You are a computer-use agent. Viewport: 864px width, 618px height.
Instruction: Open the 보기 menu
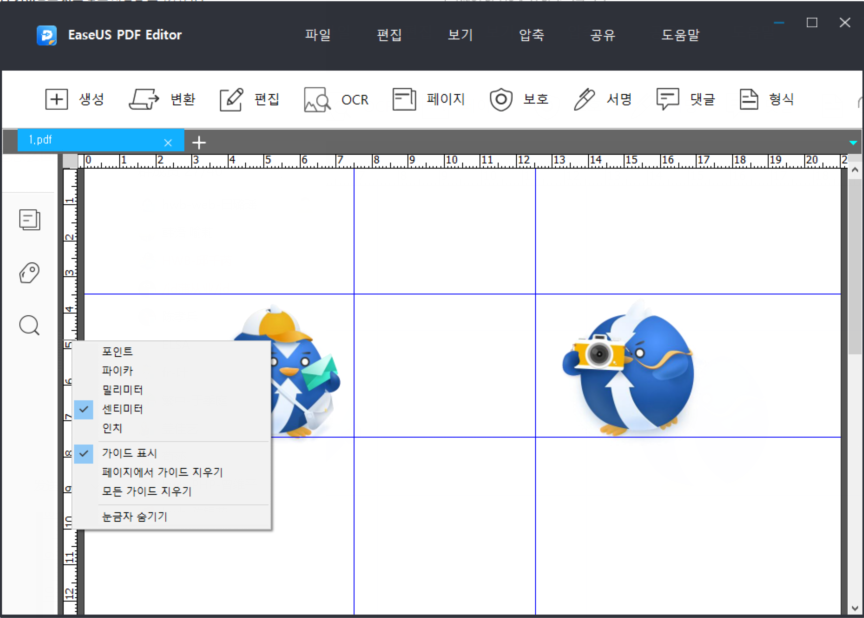click(460, 36)
